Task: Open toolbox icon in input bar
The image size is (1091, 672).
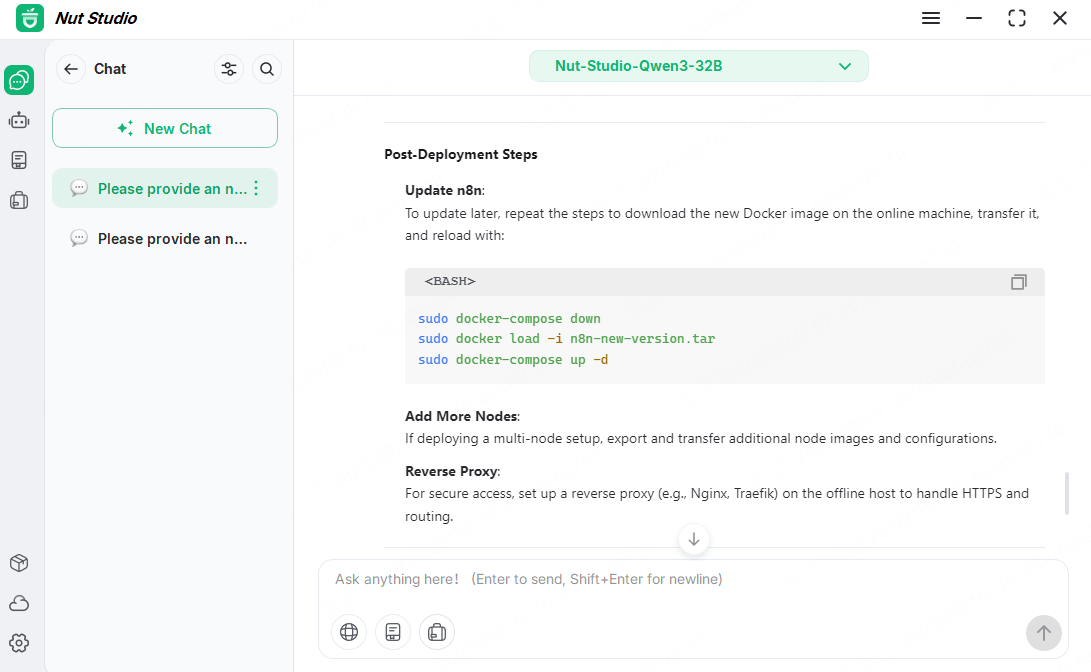Action: [x=437, y=632]
